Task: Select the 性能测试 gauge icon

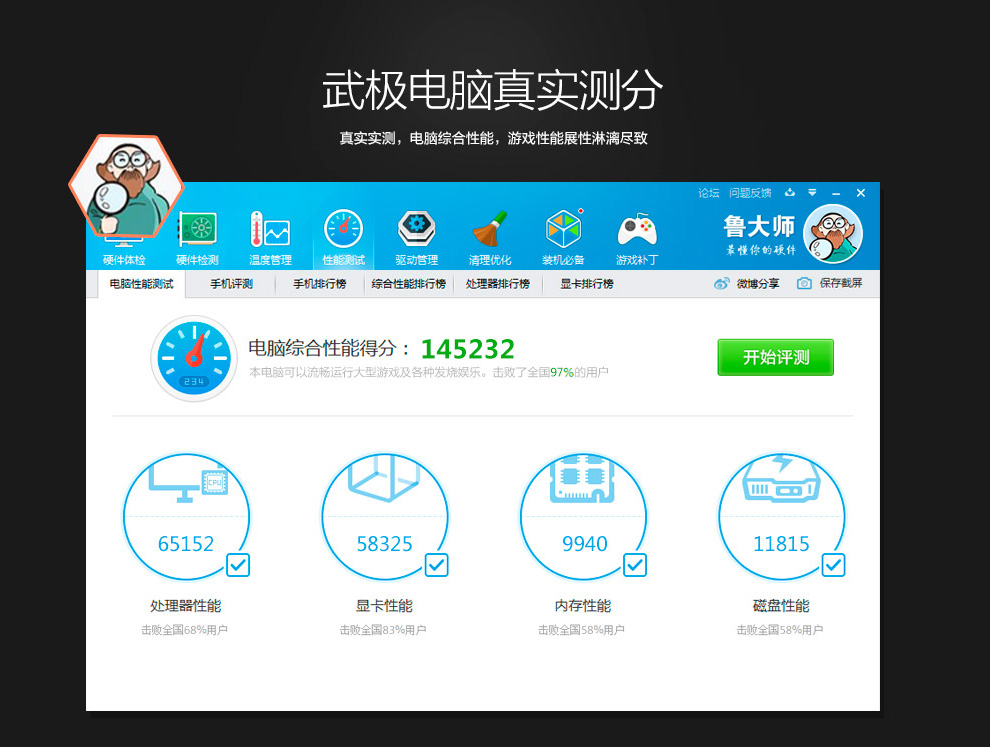Action: (x=343, y=229)
